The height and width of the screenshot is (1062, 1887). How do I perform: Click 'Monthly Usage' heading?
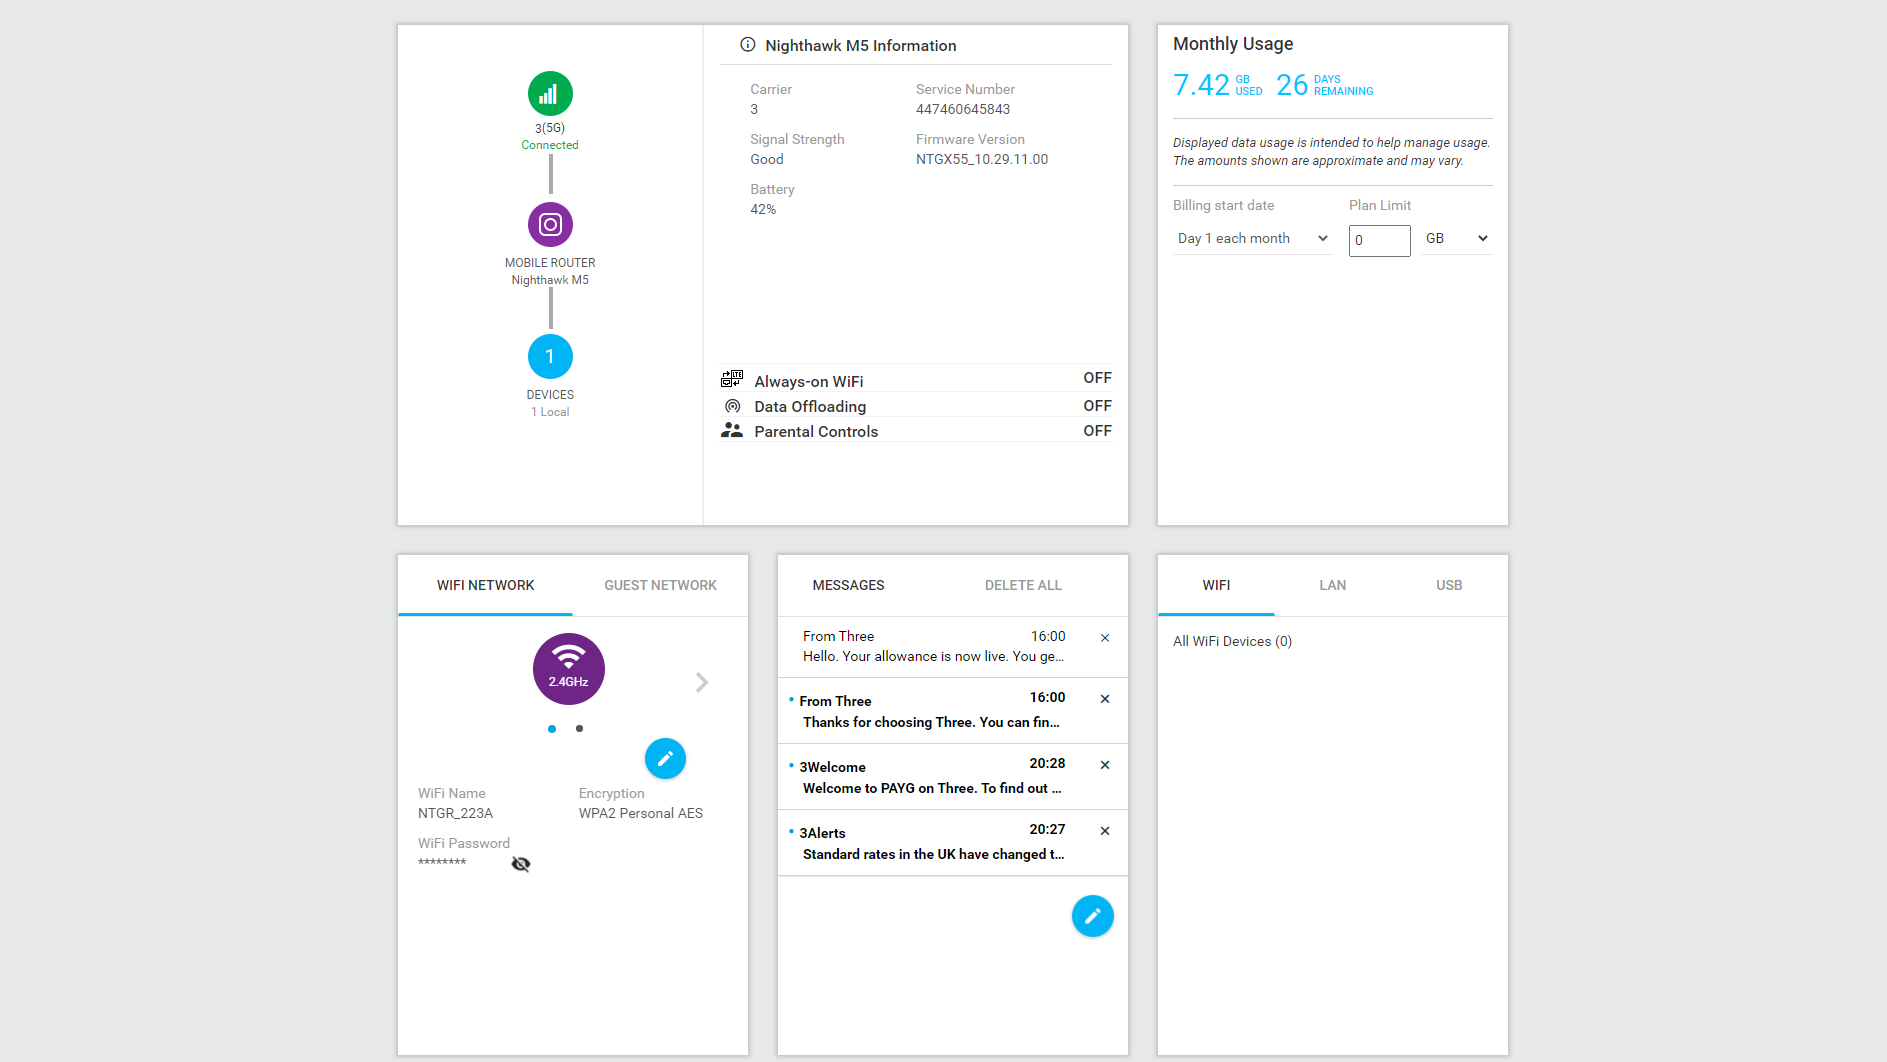point(1233,44)
